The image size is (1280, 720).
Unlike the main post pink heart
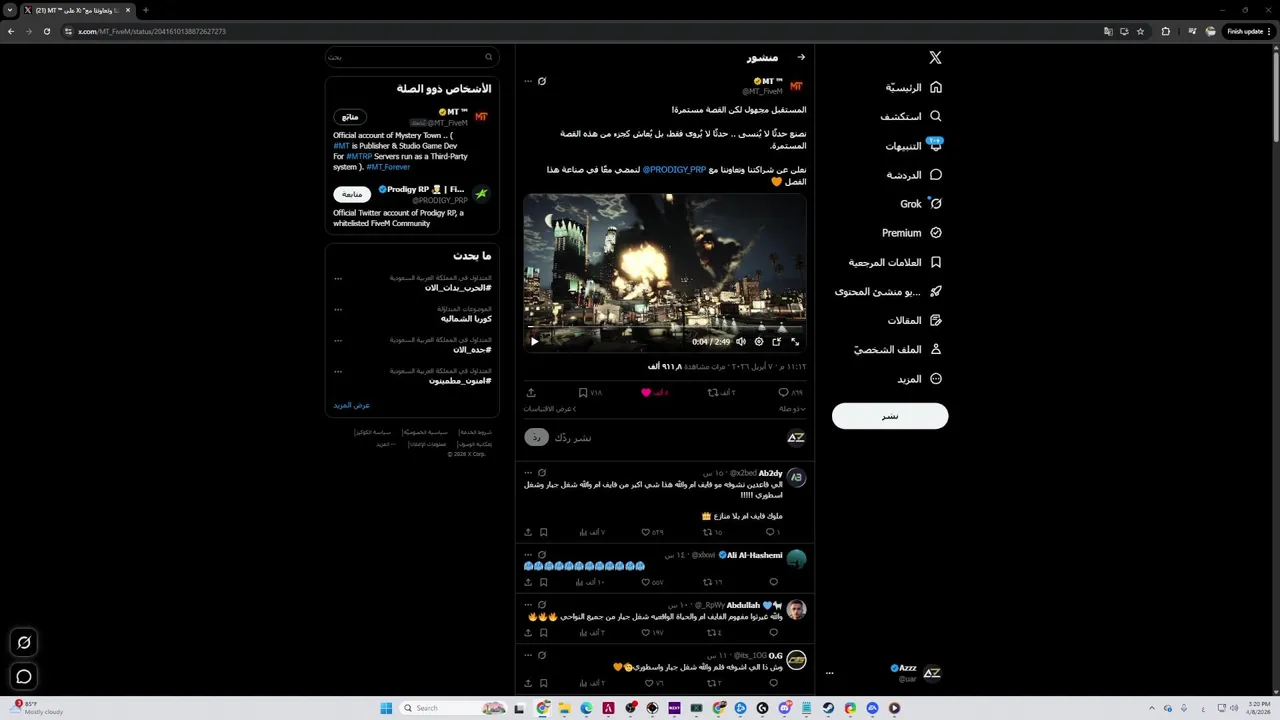tap(646, 393)
